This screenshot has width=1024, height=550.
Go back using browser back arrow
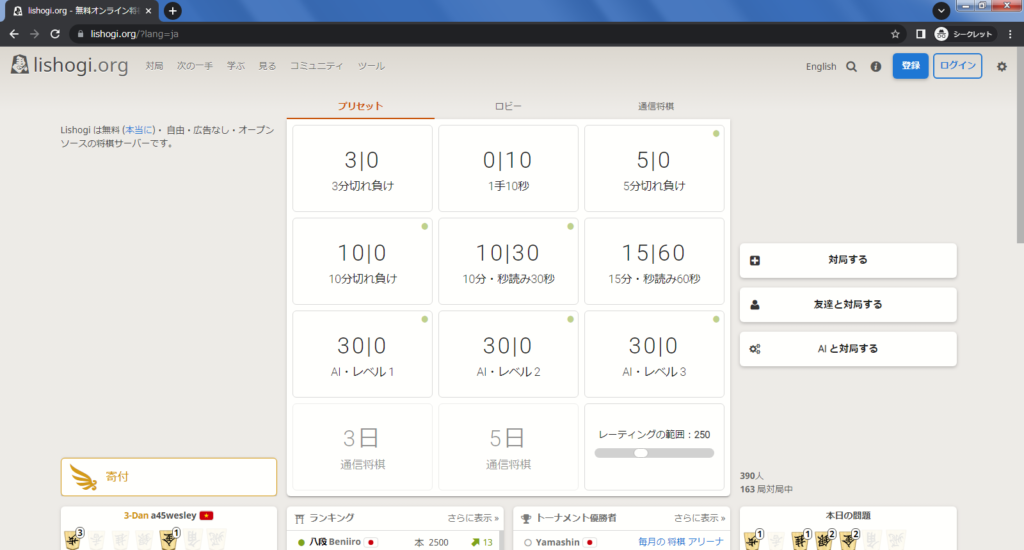click(14, 34)
